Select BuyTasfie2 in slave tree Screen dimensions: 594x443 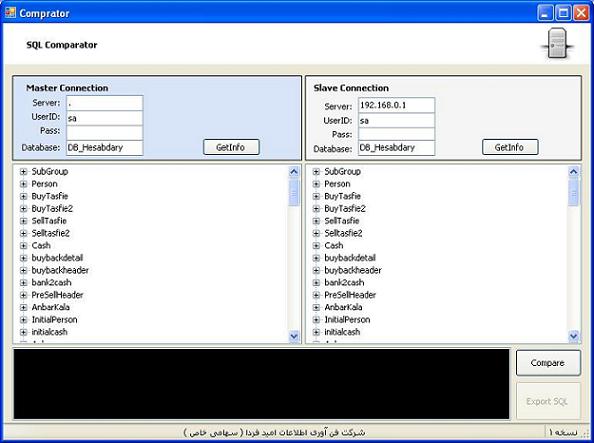(345, 209)
